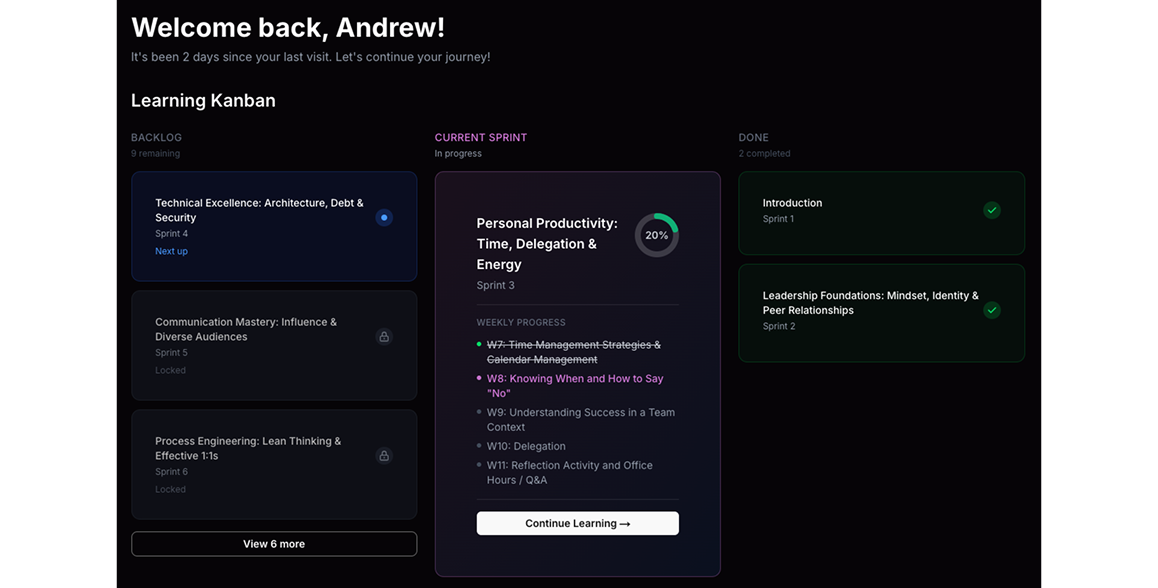Expand backlog with View 6 more
The width and height of the screenshot is (1158, 588).
click(274, 544)
